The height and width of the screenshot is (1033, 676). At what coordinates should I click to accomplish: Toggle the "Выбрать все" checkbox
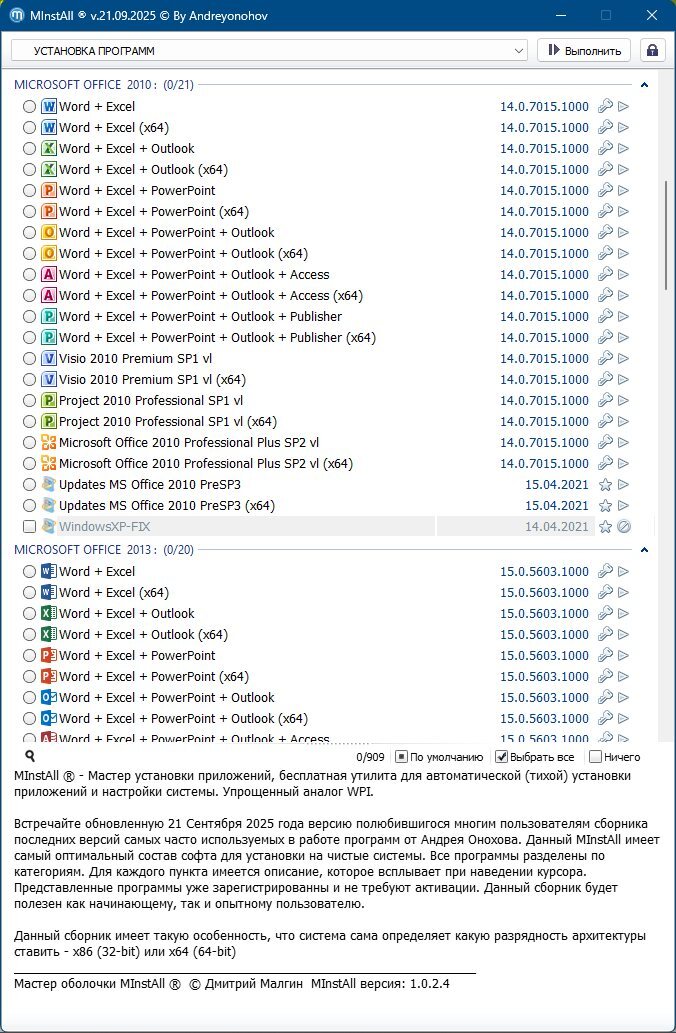pos(503,757)
